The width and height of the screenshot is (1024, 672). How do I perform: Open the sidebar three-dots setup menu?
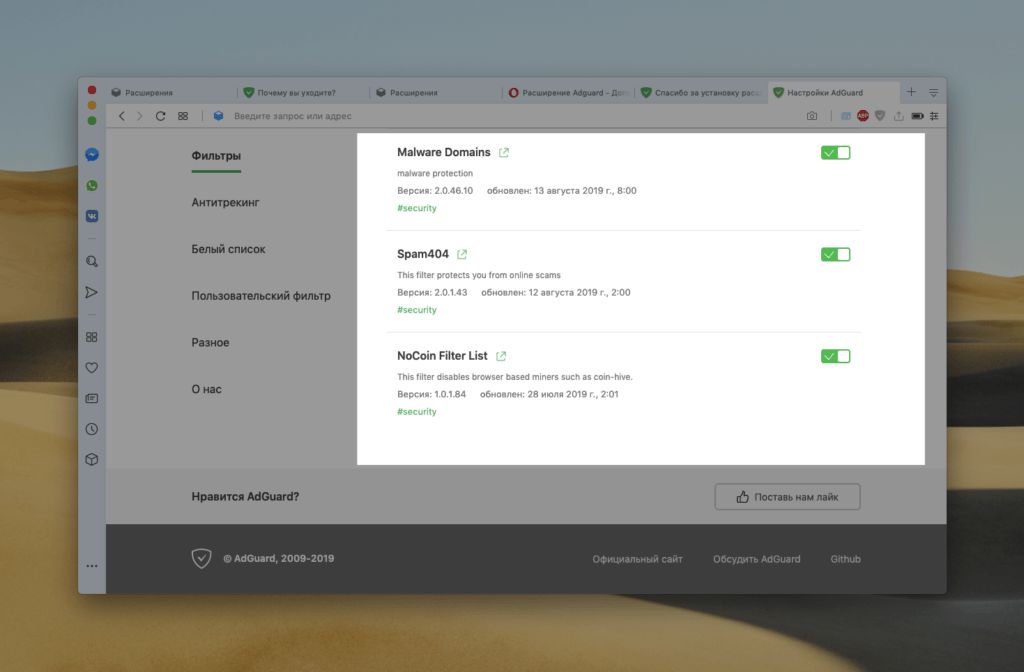click(92, 566)
